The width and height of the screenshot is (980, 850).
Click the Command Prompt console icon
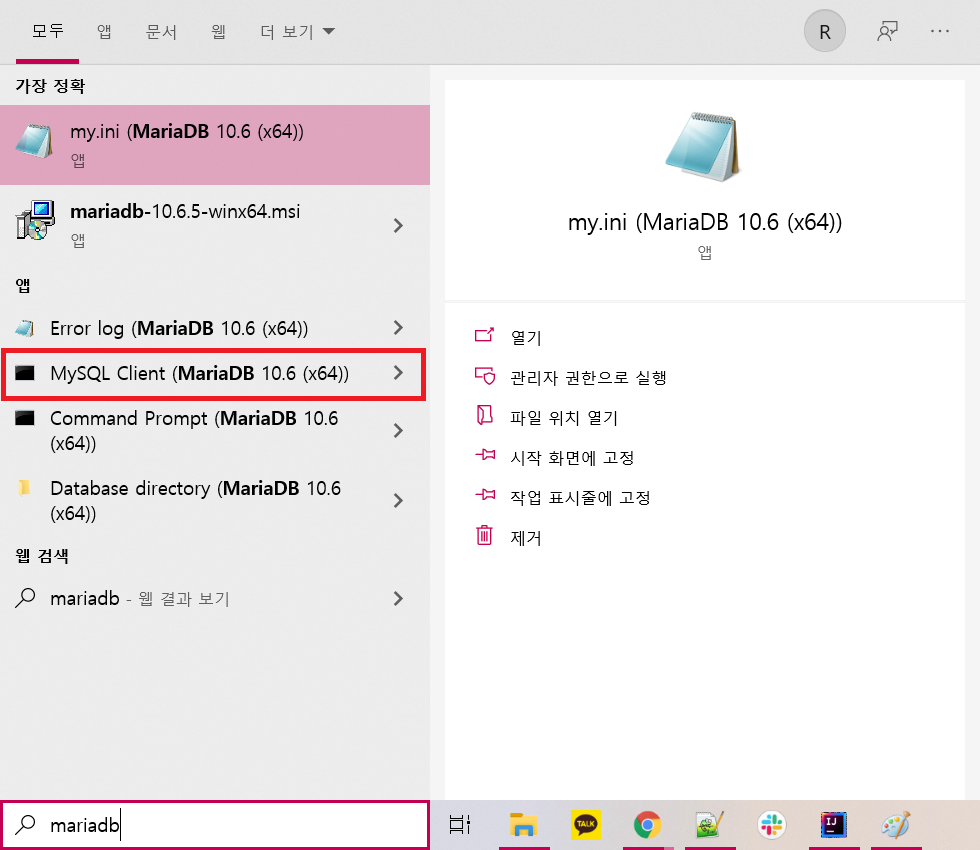[x=24, y=418]
